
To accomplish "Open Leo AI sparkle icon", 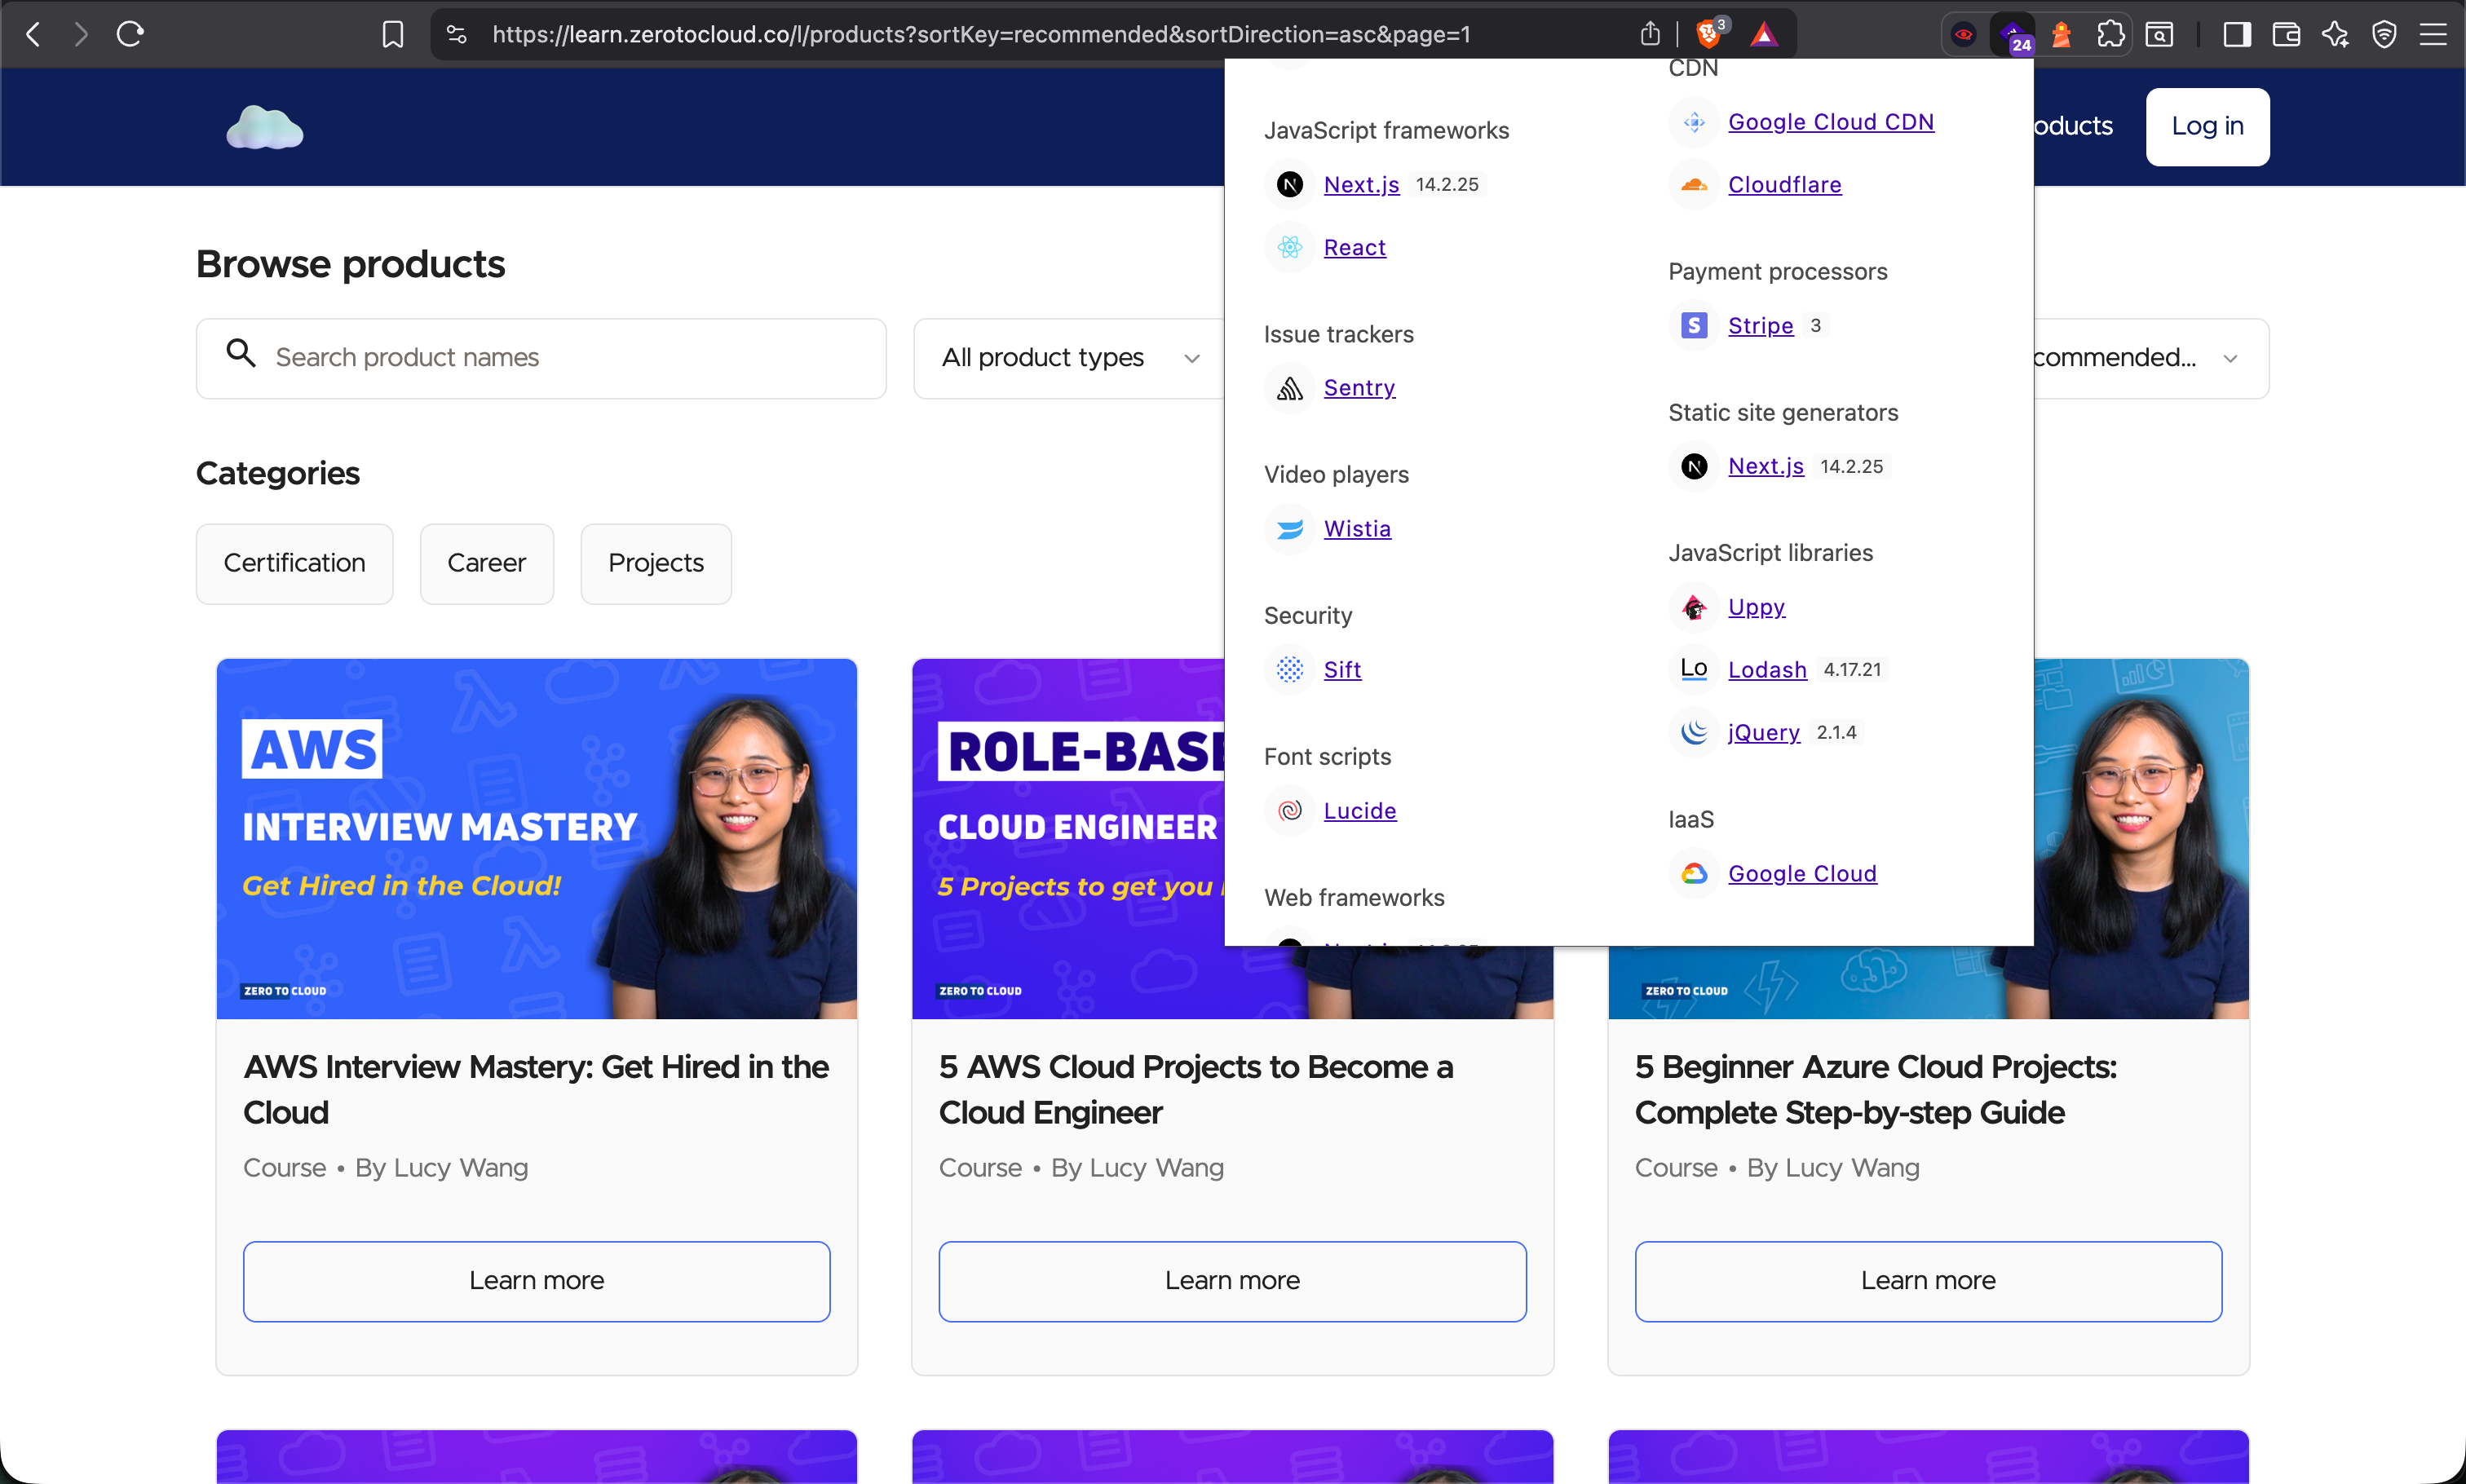I will click(x=2335, y=35).
